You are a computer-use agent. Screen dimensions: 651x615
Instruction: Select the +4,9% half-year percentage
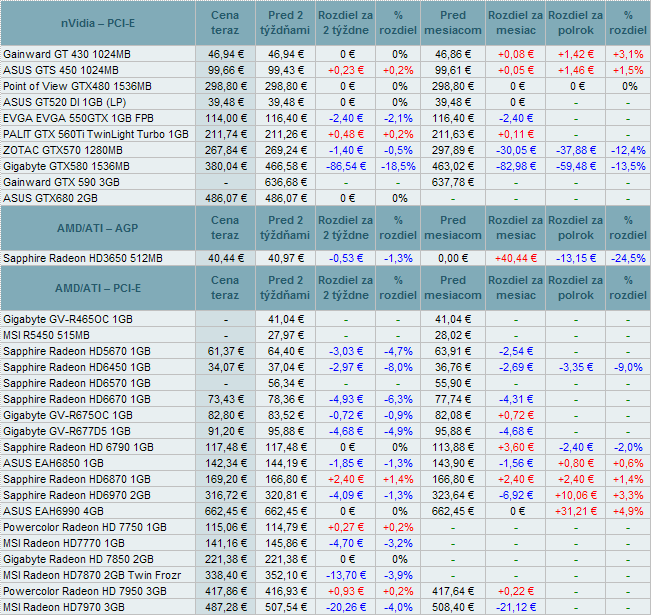[628, 511]
